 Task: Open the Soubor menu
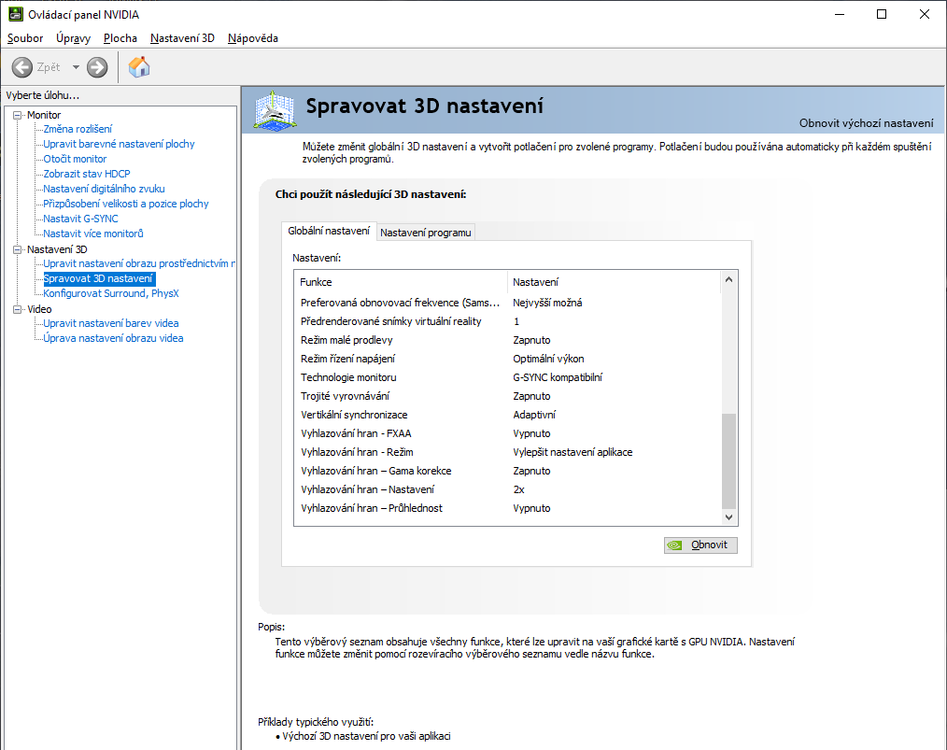25,38
